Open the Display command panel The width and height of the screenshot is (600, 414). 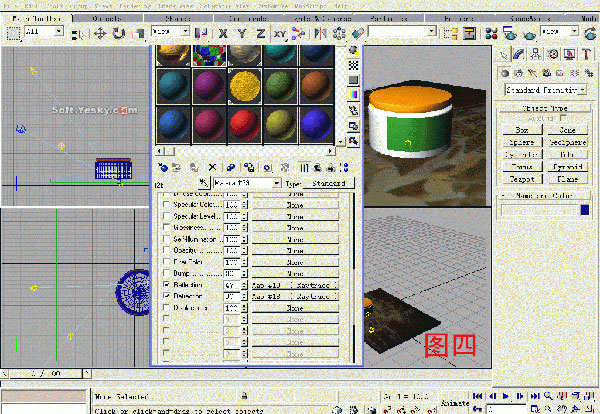point(570,54)
